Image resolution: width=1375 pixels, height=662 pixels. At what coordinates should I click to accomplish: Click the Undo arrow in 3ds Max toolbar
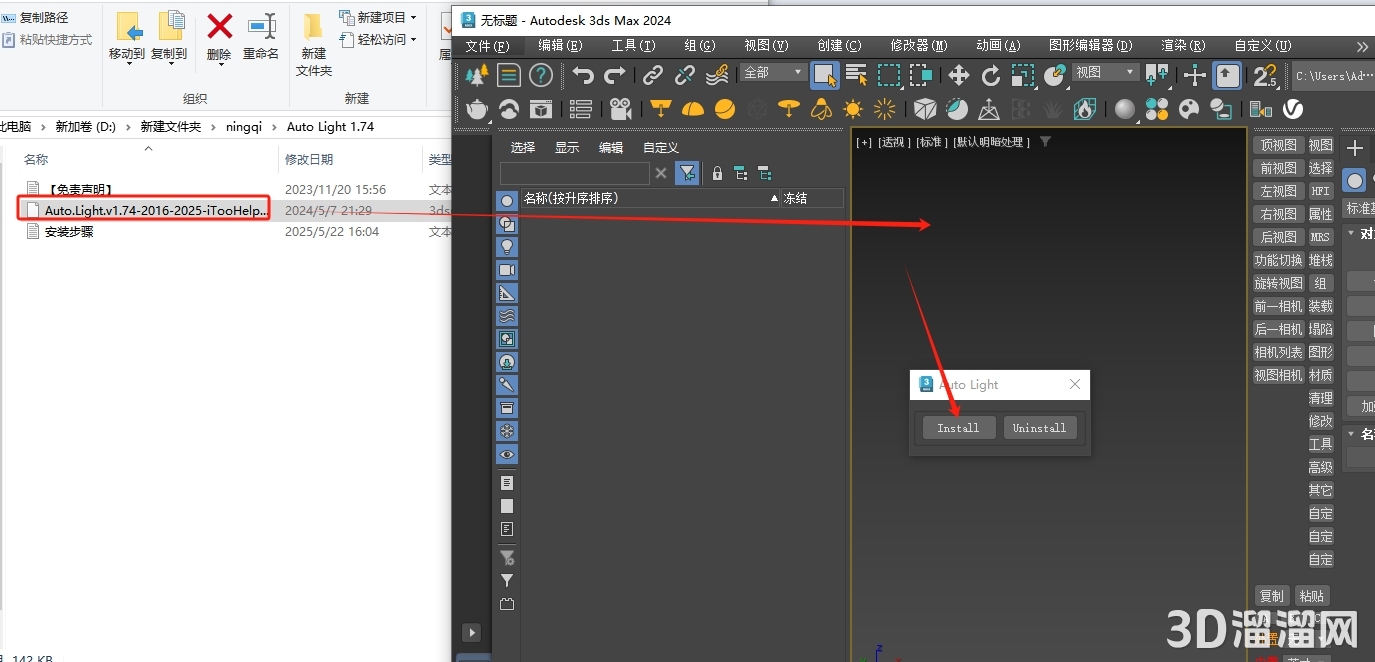click(583, 75)
